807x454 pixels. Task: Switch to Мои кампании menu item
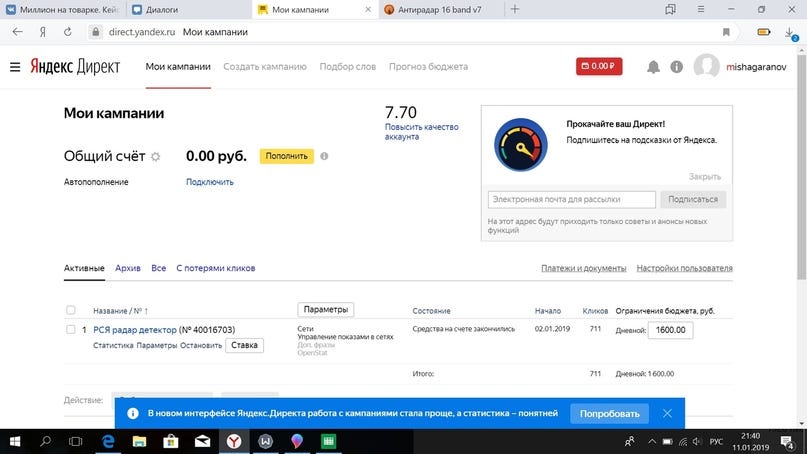tap(178, 66)
